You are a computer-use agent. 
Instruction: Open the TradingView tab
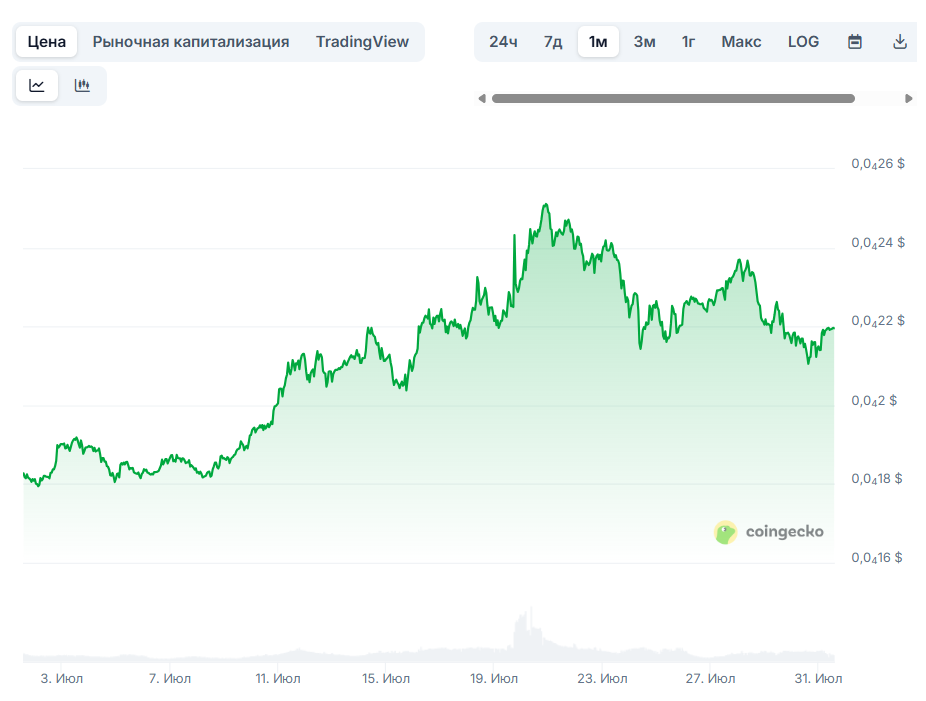coord(362,42)
